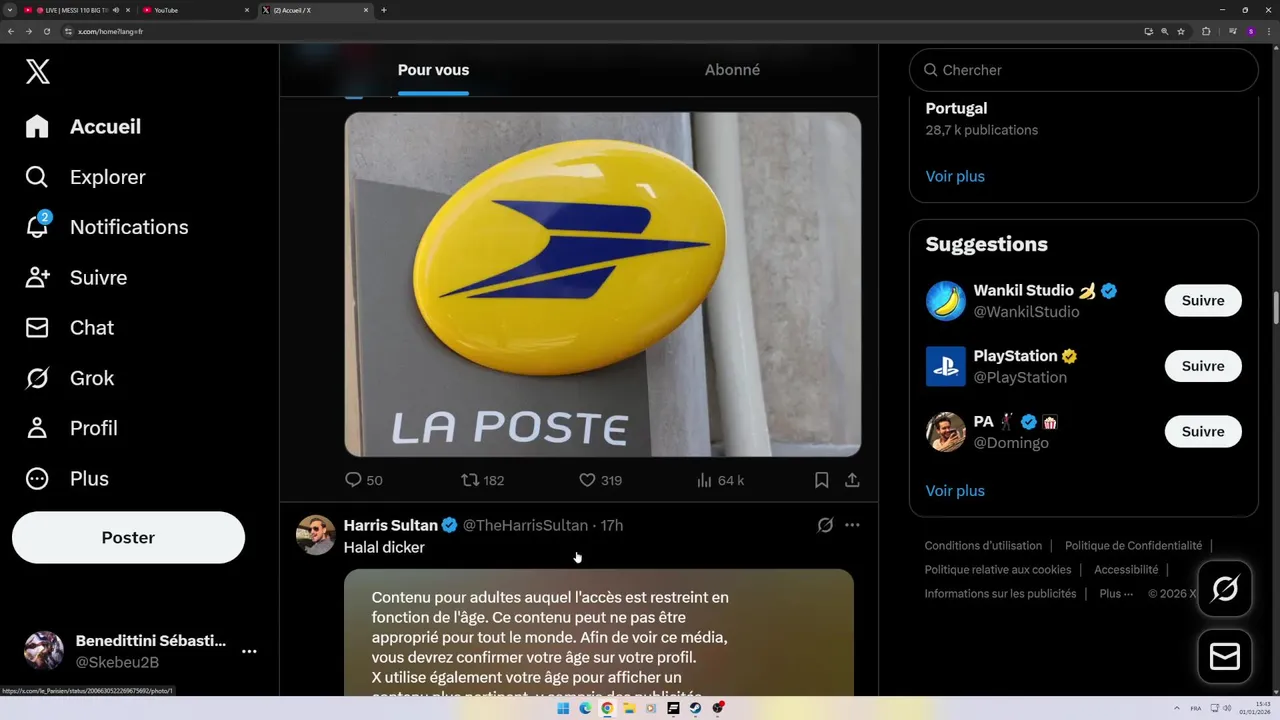This screenshot has width=1280, height=720.
Task: Open the Explorer page
Action: click(86, 177)
